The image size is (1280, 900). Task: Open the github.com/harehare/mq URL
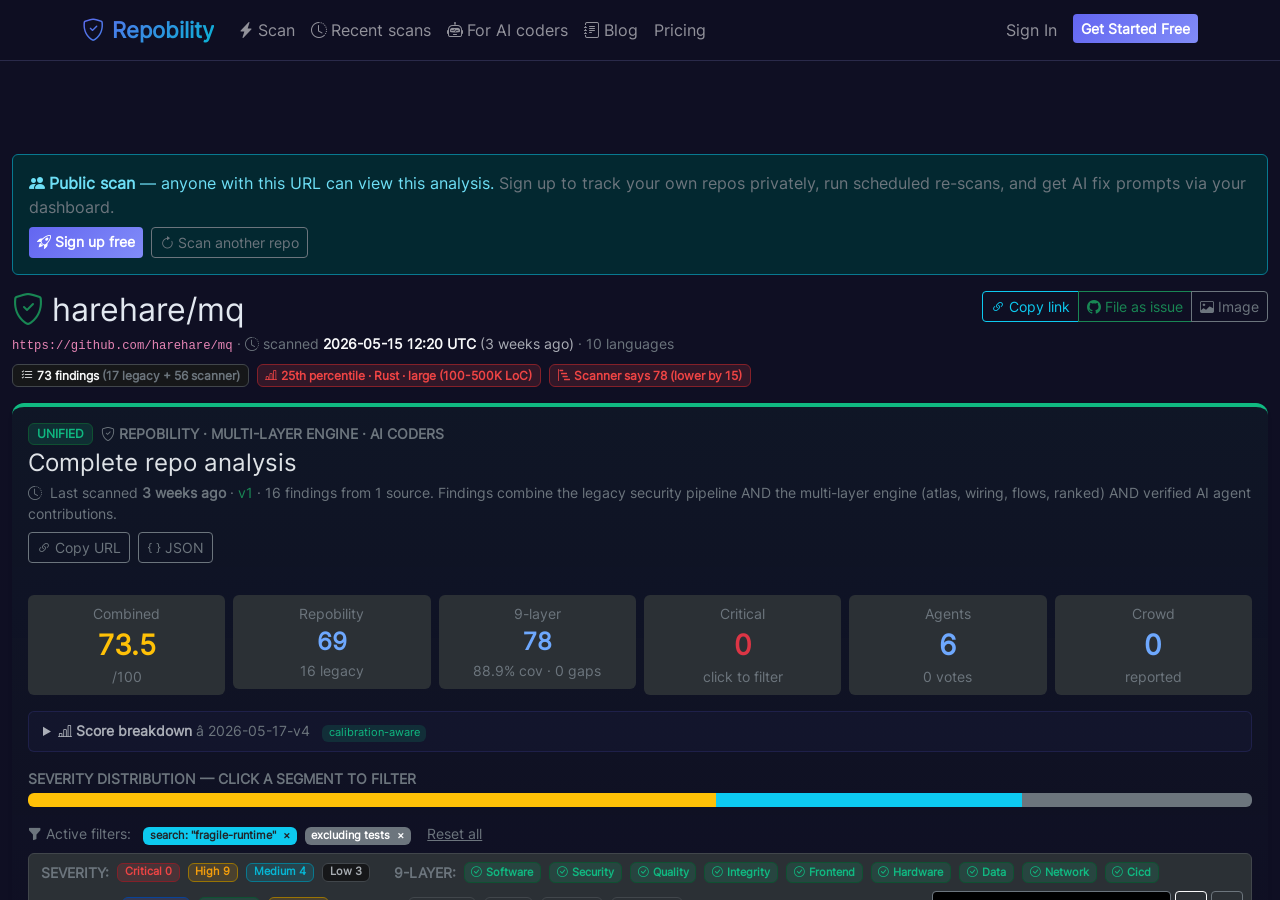[x=122, y=345]
